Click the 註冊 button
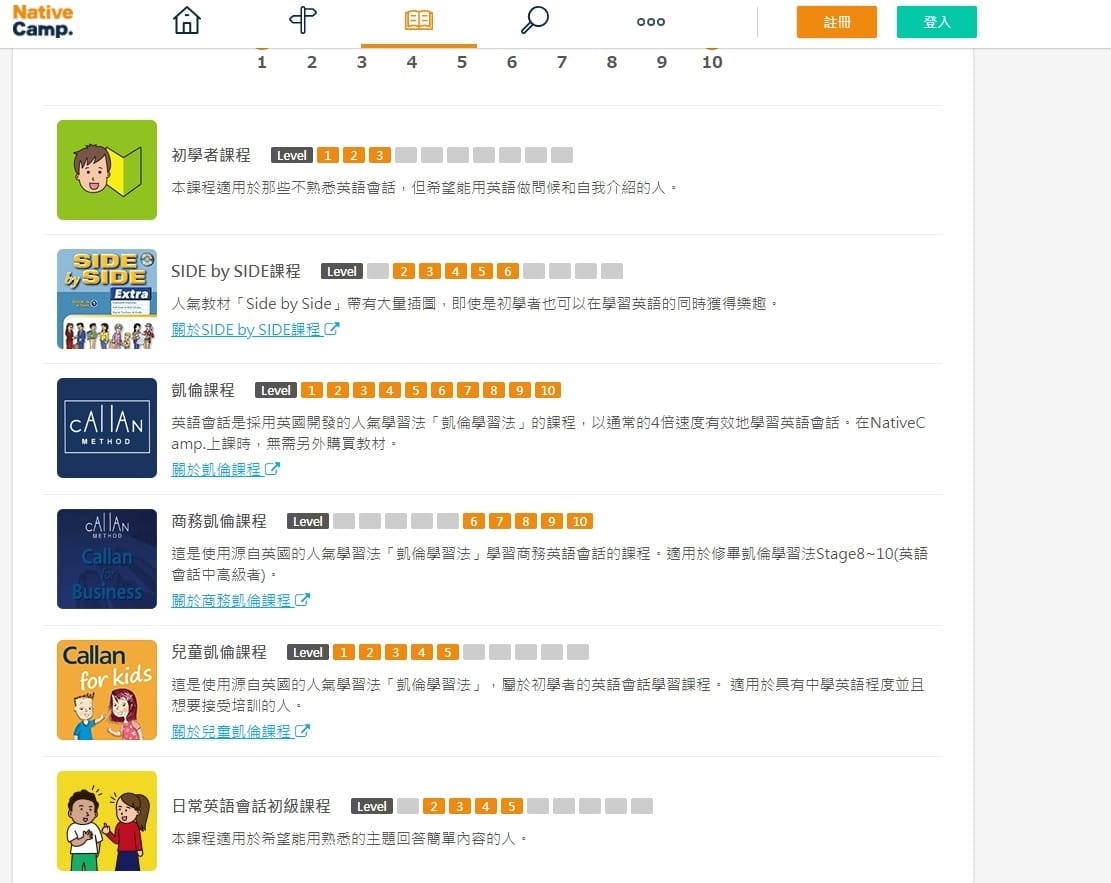1111x883 pixels. click(x=837, y=21)
